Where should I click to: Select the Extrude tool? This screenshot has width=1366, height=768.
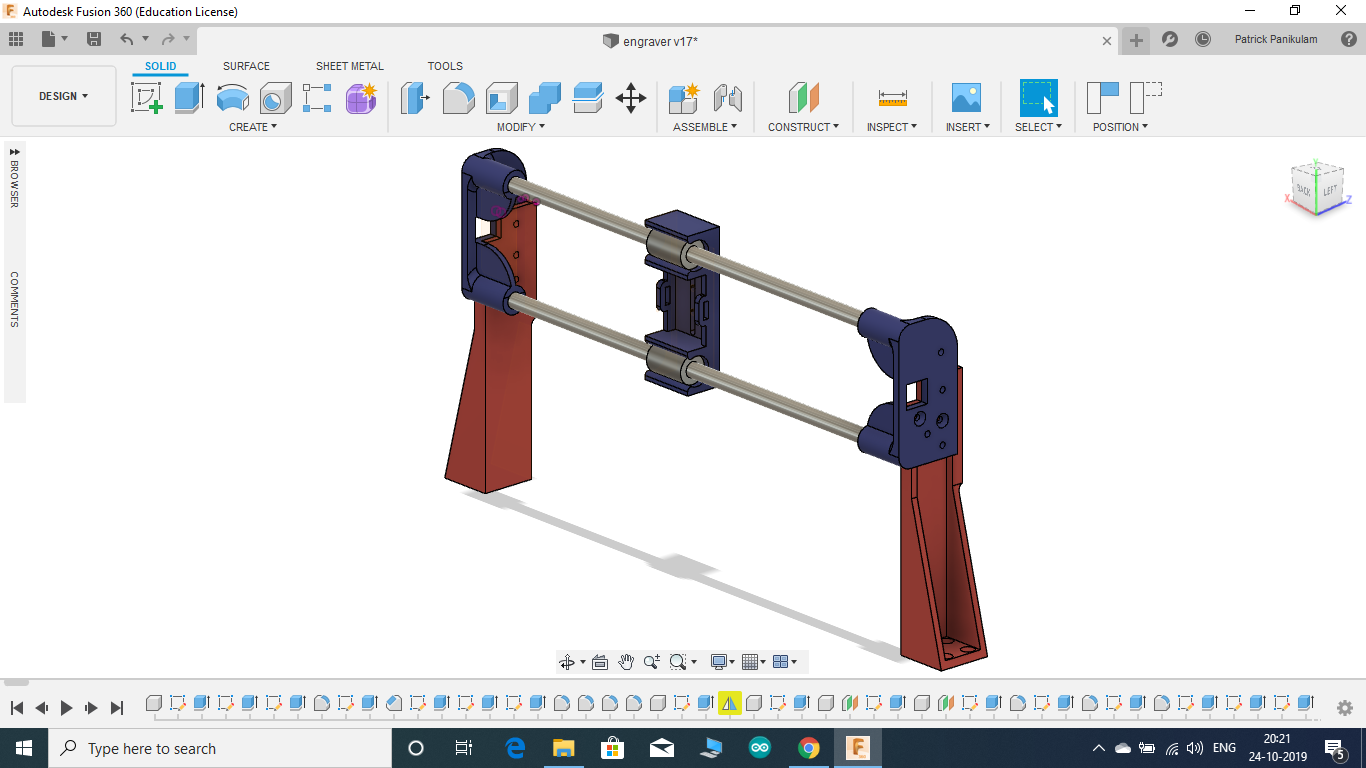click(190, 97)
